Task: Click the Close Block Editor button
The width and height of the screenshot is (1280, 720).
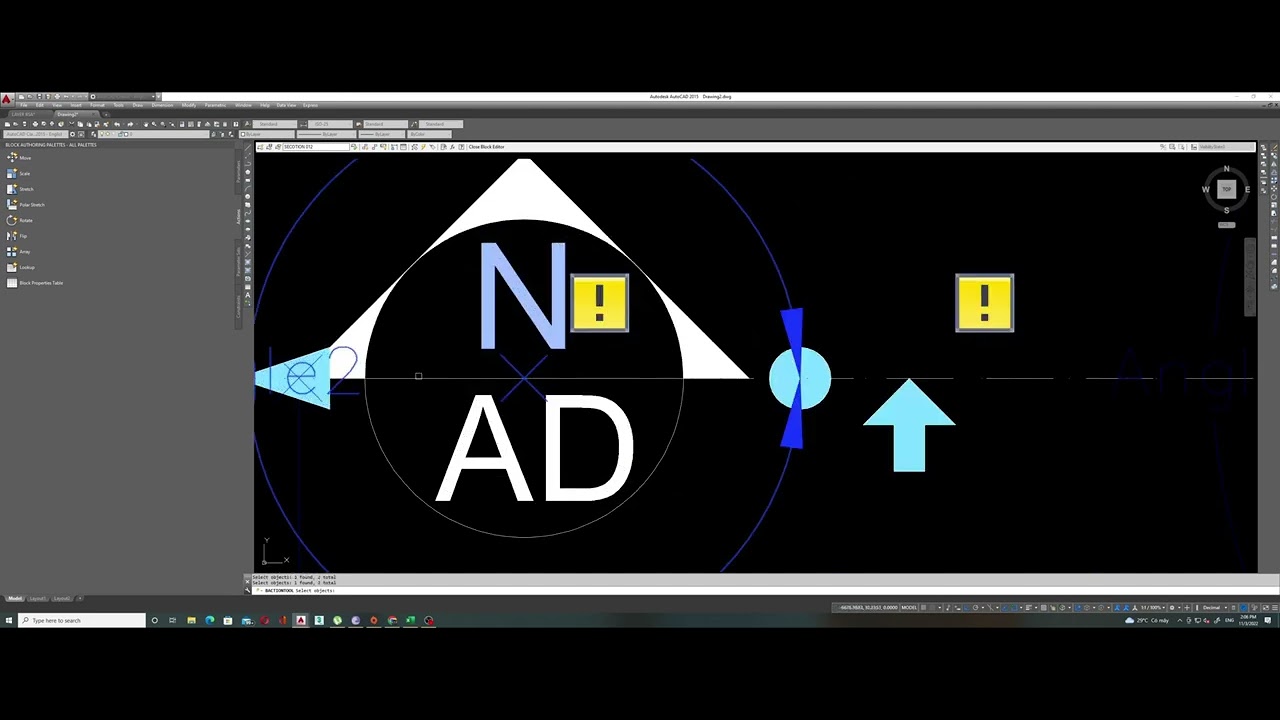Action: tap(488, 147)
